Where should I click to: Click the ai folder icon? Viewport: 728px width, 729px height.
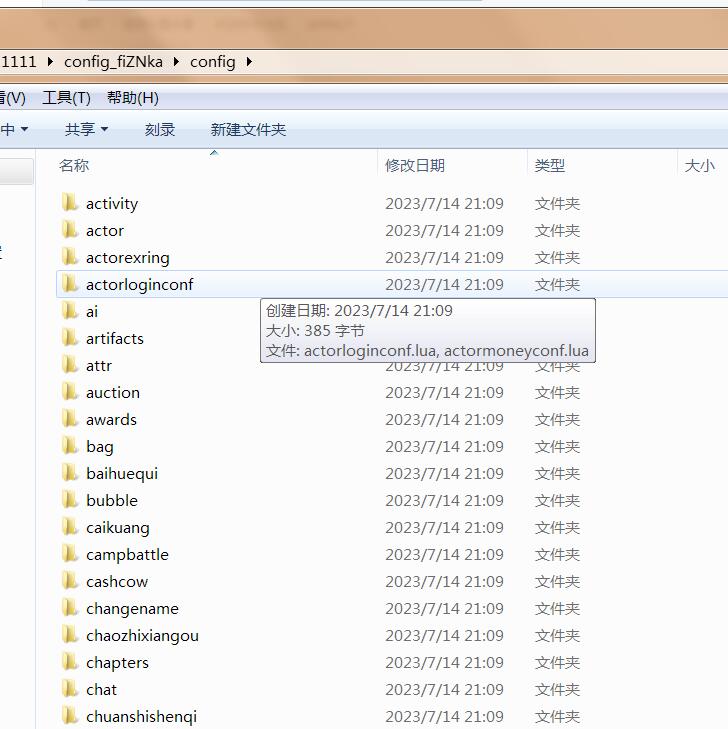70,311
